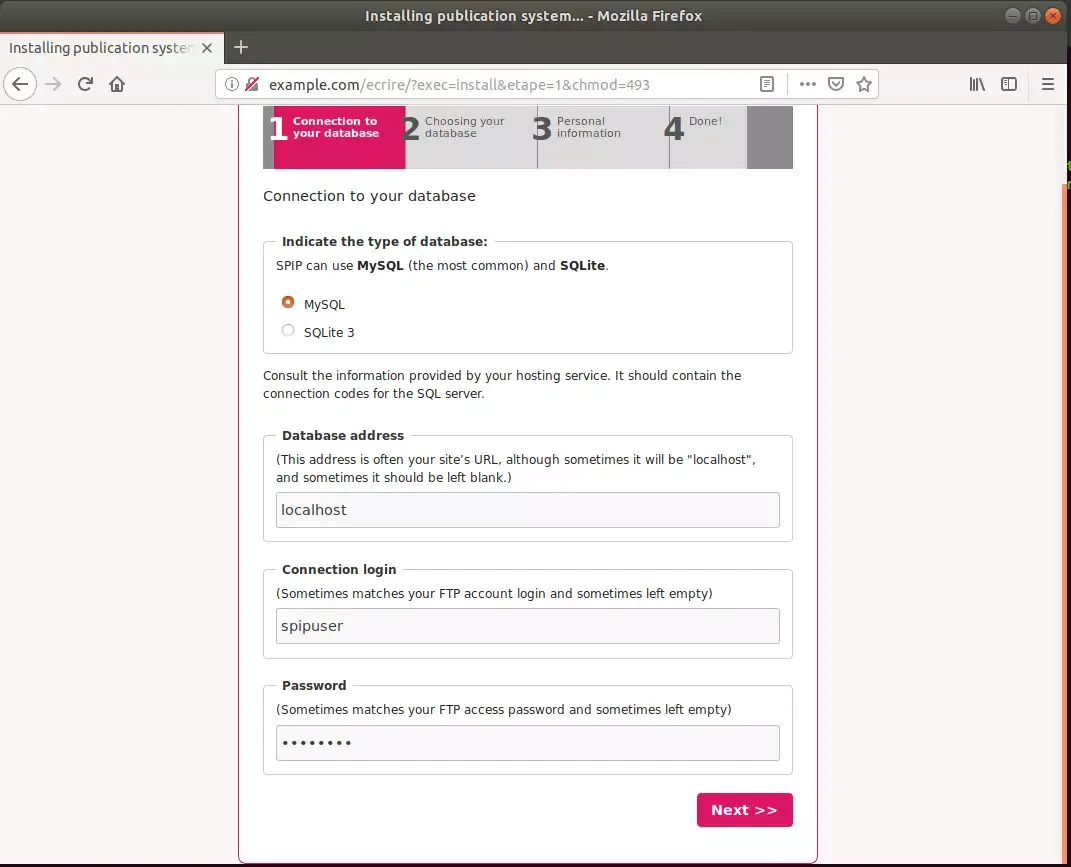Click into the Password field

[x=527, y=743]
